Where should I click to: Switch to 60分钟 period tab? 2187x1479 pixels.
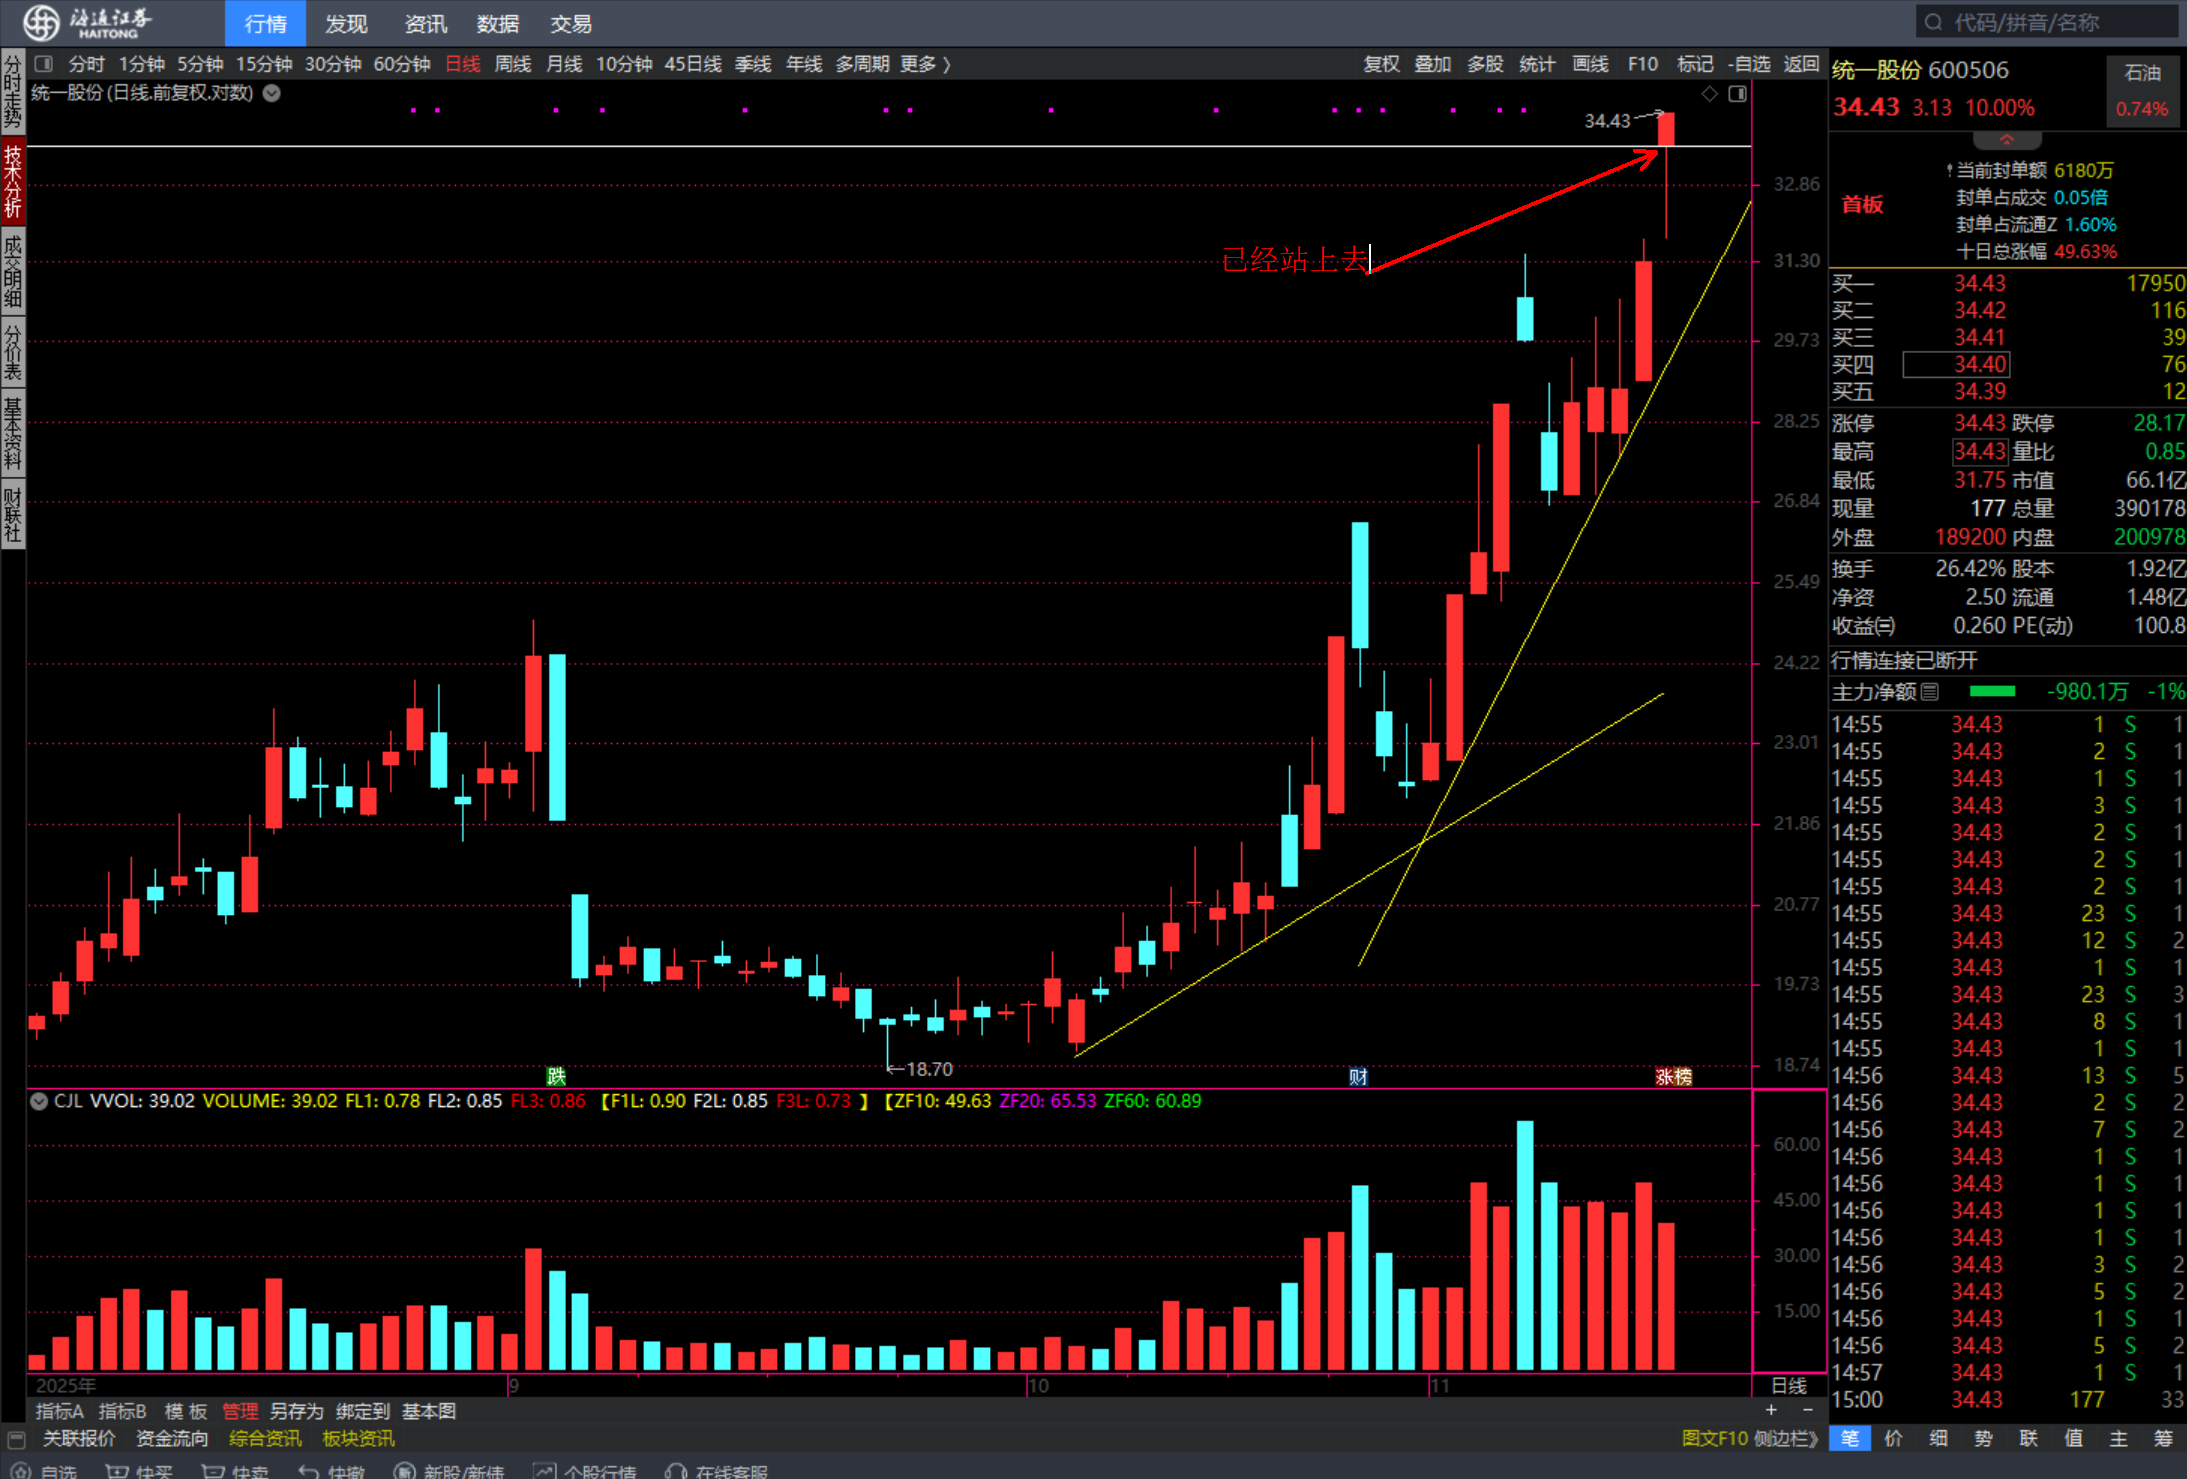pyautogui.click(x=401, y=64)
